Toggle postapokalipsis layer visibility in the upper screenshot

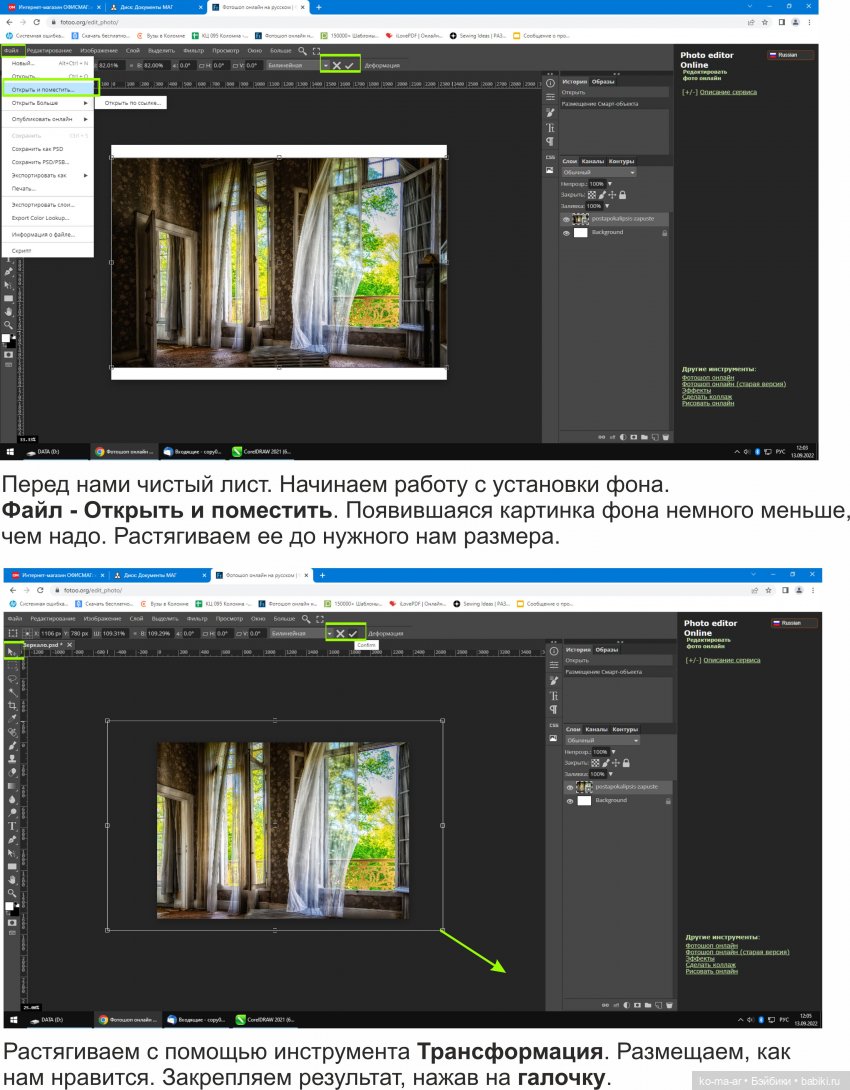566,219
